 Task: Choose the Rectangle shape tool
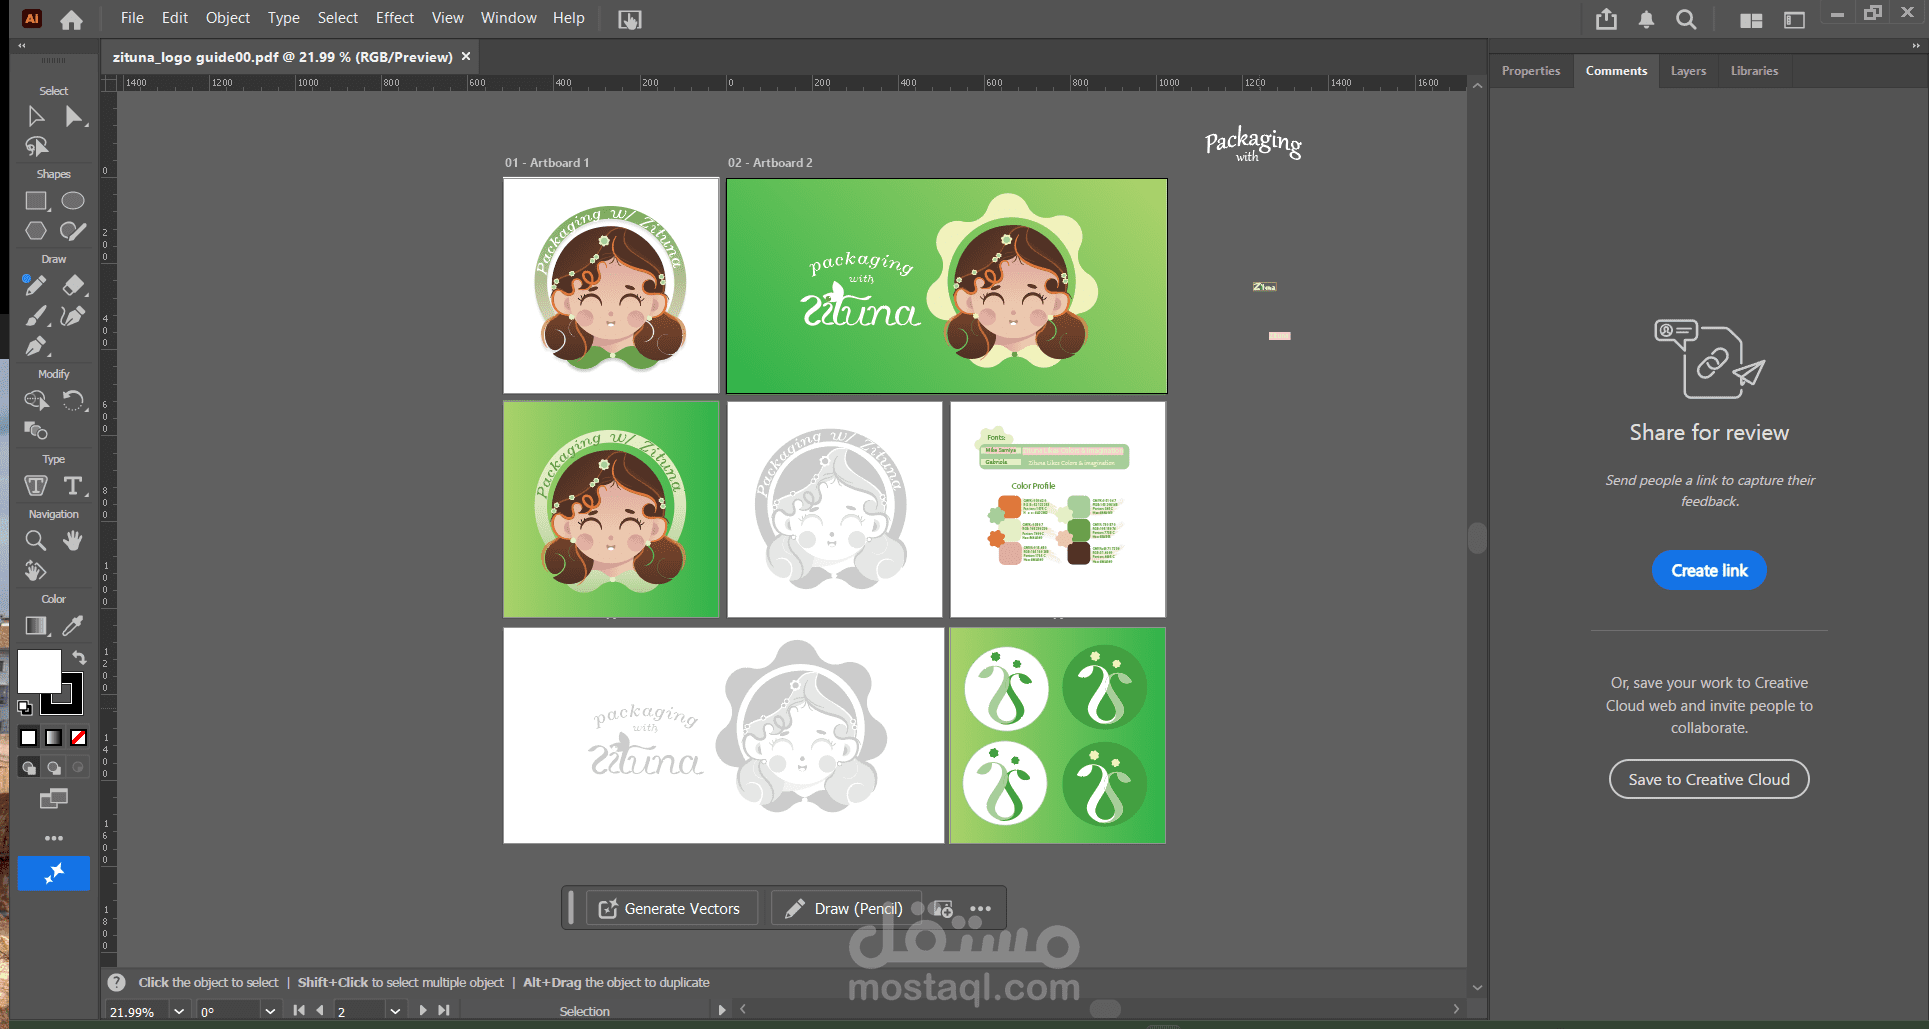tap(36, 201)
